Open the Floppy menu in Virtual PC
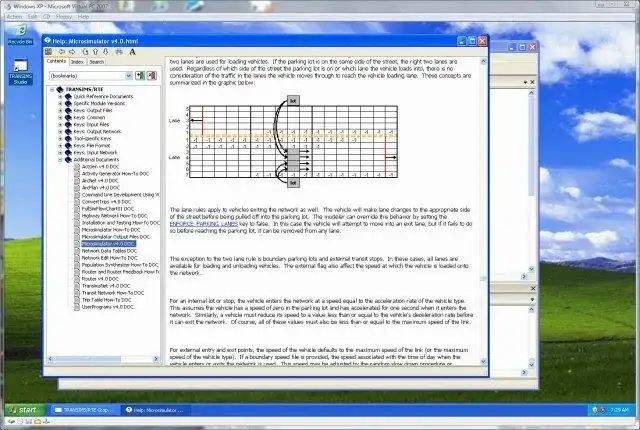640x430 pixels. pyautogui.click(x=64, y=17)
